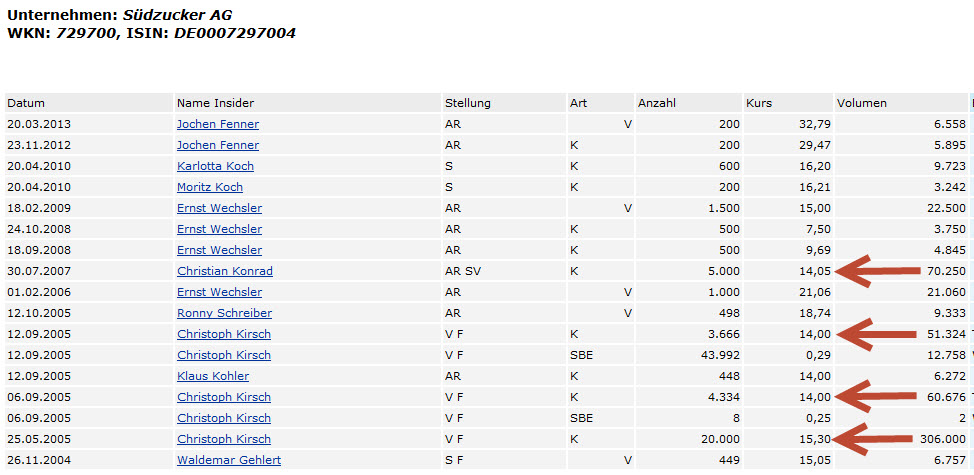This screenshot has width=974, height=475.
Task: Open Jochen Fenner link dated 23.11.2012
Action: coord(217,145)
